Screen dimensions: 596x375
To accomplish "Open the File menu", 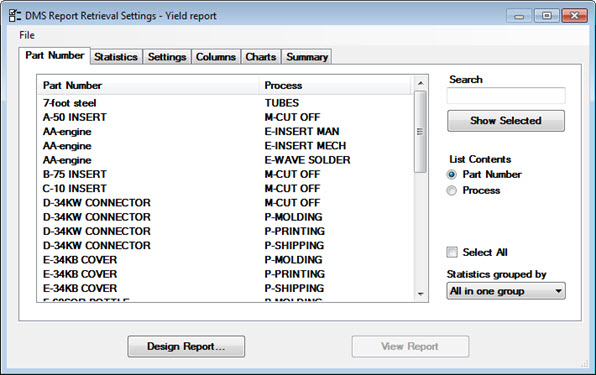I will 27,35.
